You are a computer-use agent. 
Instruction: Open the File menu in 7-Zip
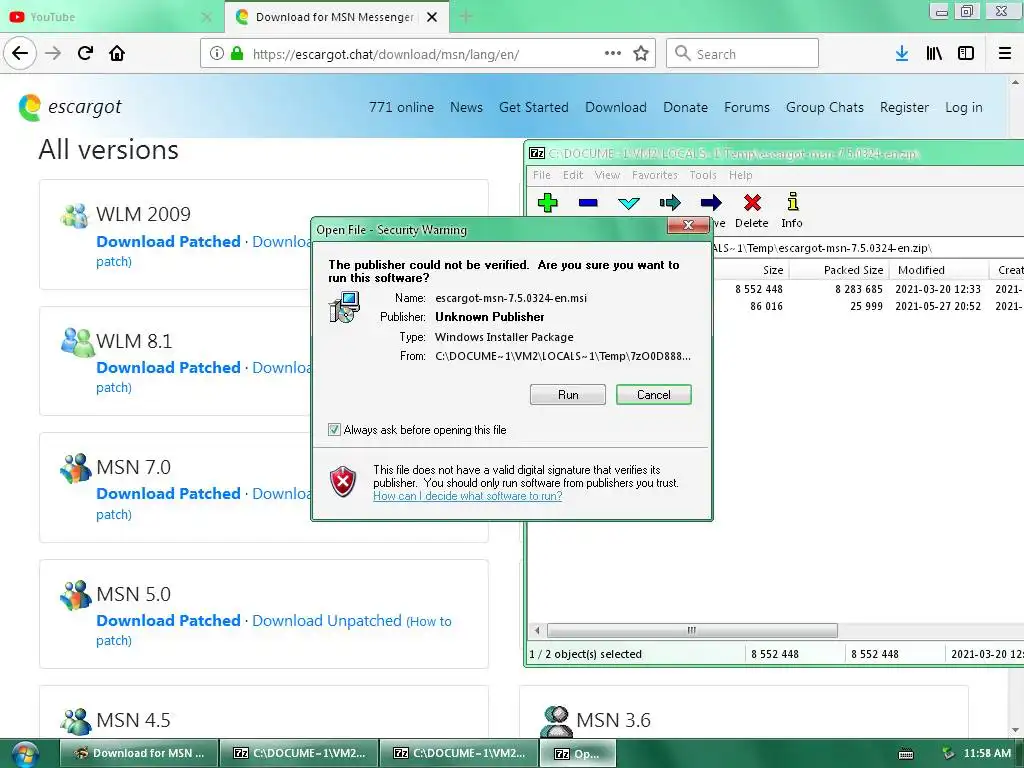[x=541, y=175]
